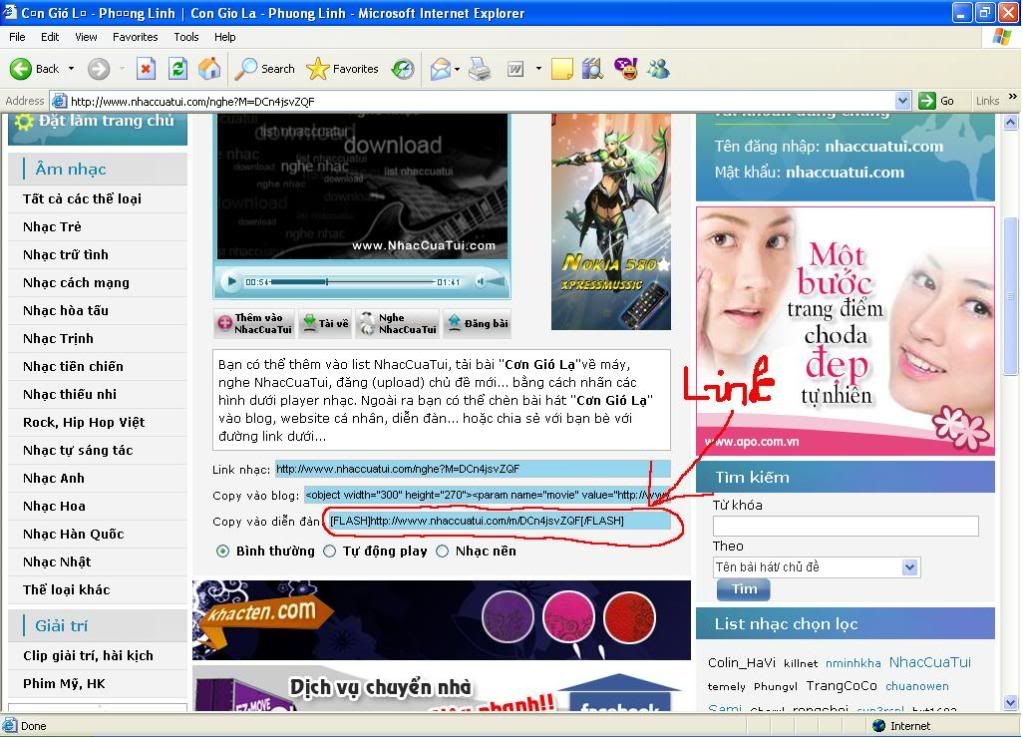Open the View menu
This screenshot has width=1023, height=737.
pos(86,37)
